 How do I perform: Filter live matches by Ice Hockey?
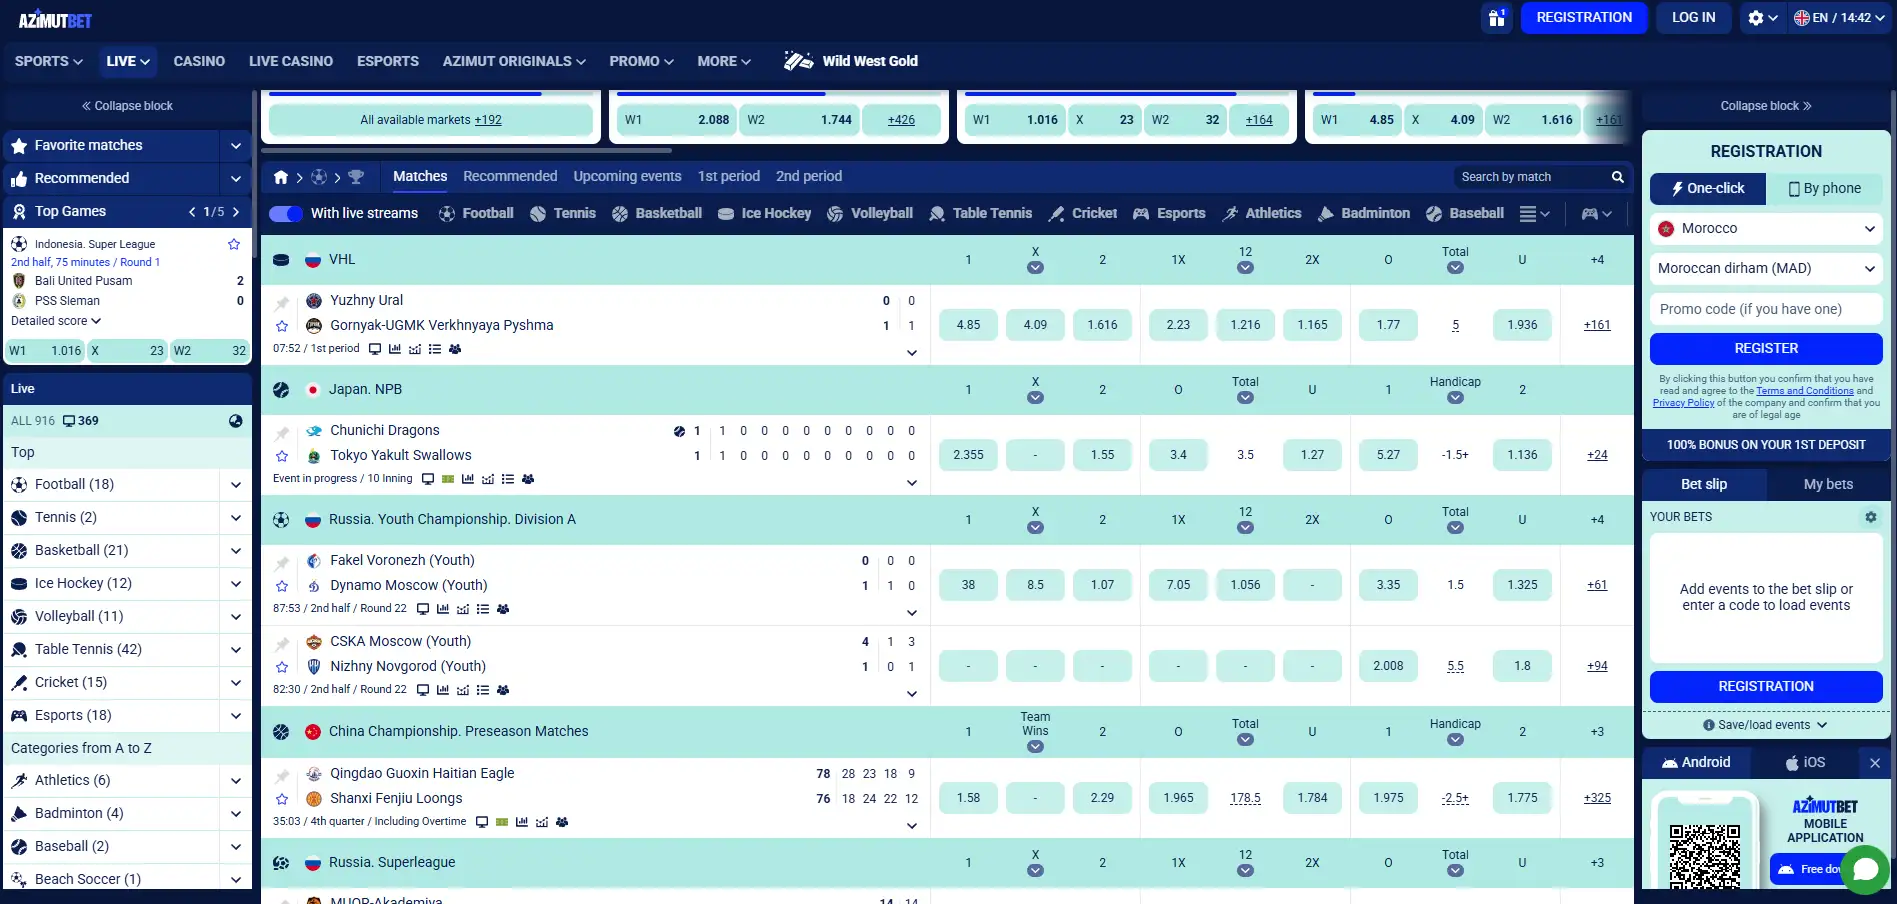point(764,213)
